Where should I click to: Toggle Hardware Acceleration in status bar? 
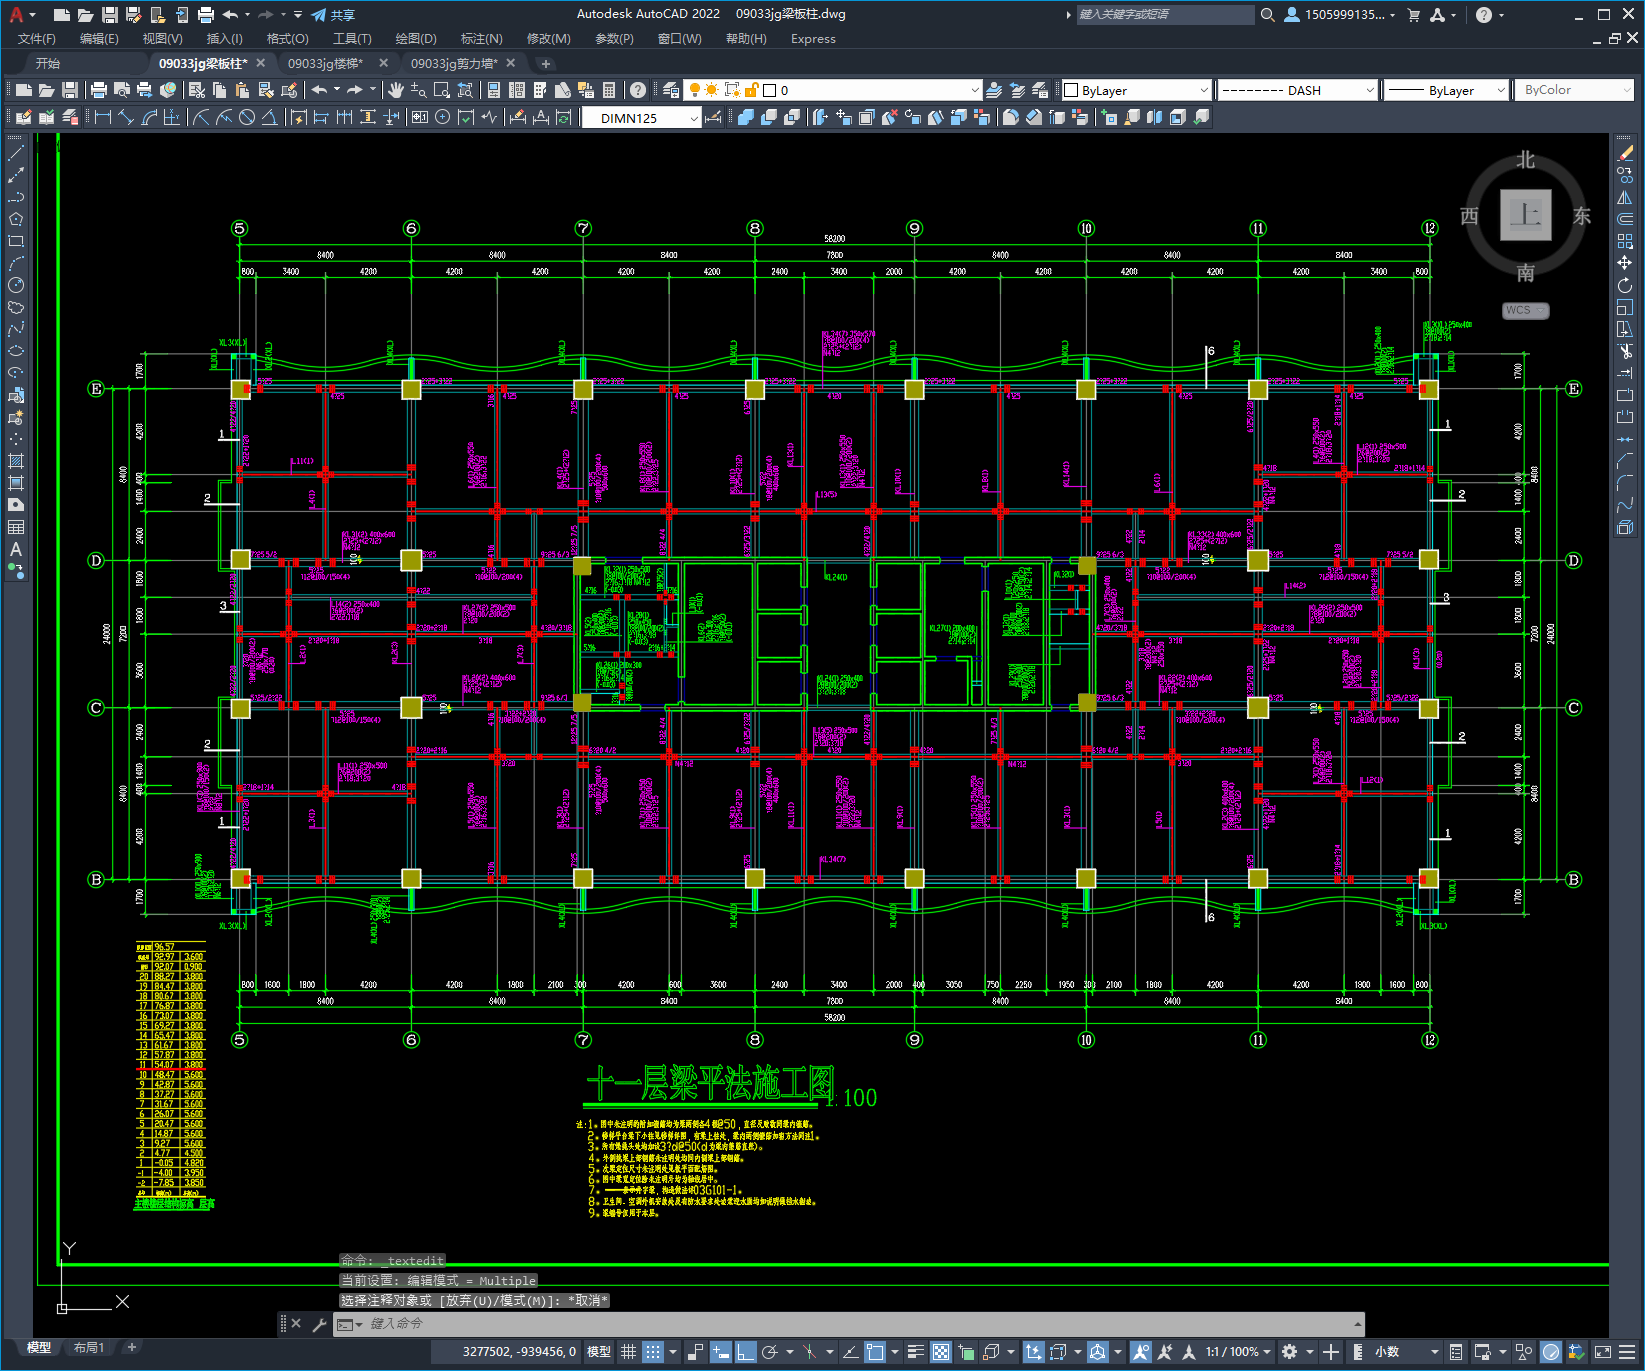(x=1551, y=1352)
